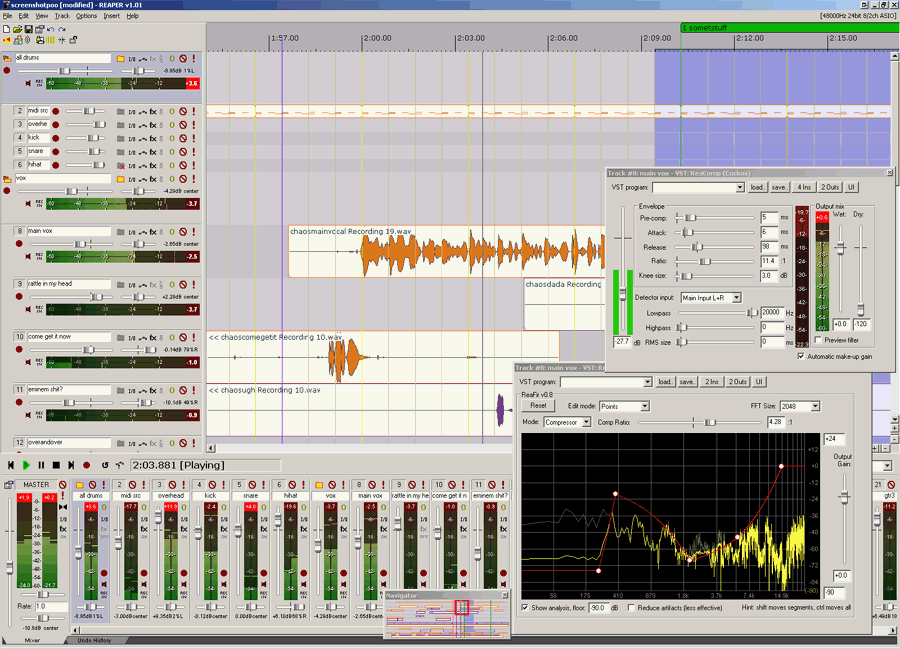
Task: Mute the midi src track
Action: [x=183, y=111]
